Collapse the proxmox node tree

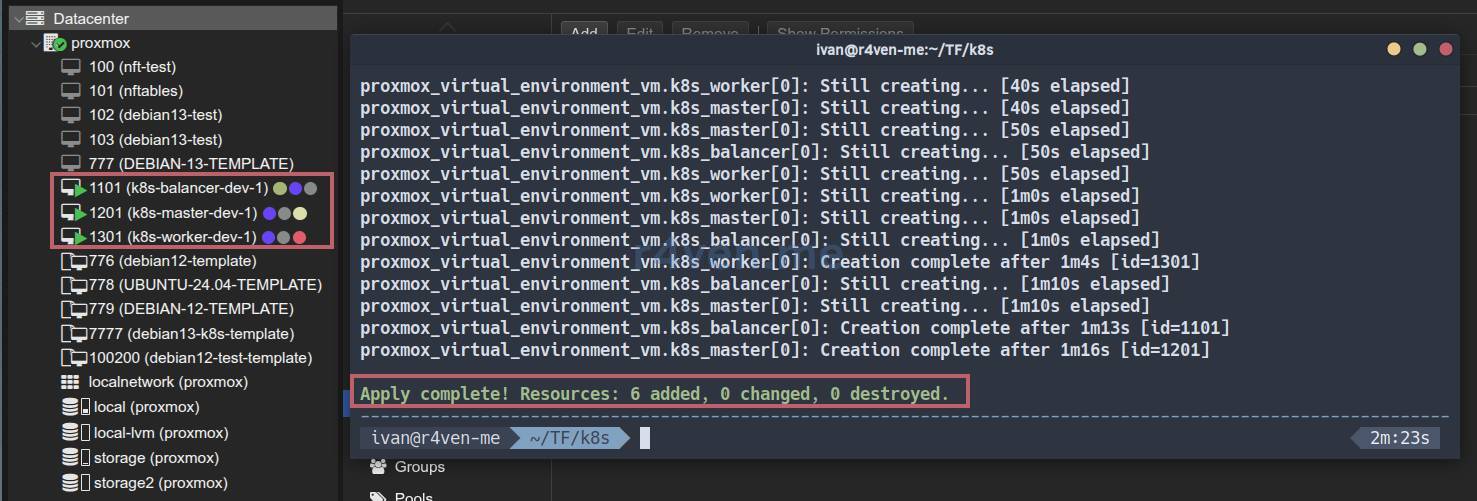coord(36,43)
